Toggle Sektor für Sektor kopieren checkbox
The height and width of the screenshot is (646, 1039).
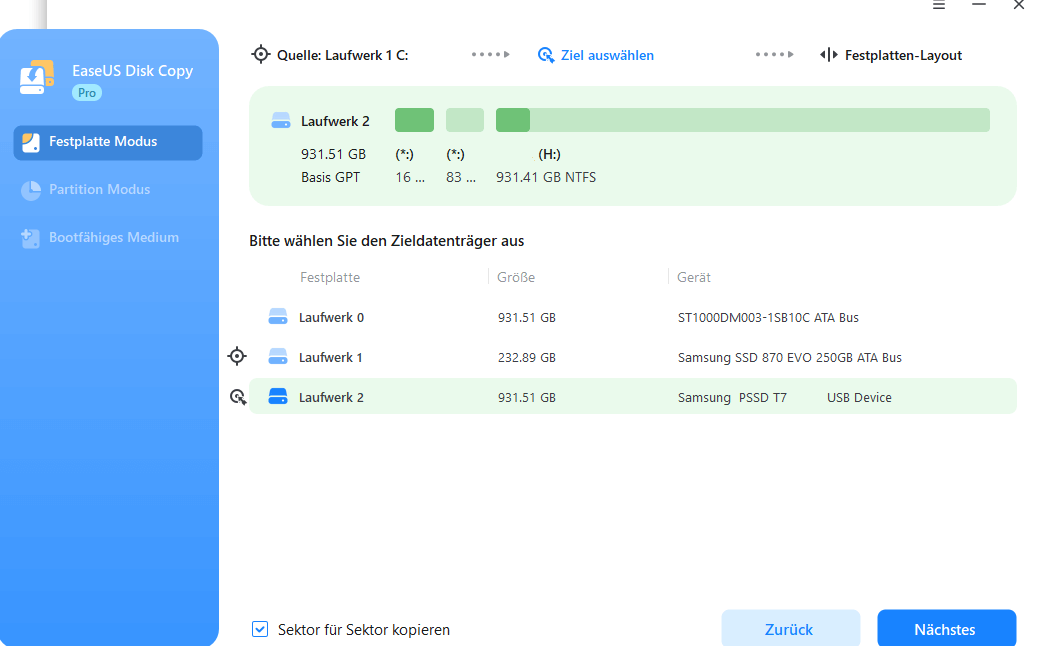[x=260, y=629]
